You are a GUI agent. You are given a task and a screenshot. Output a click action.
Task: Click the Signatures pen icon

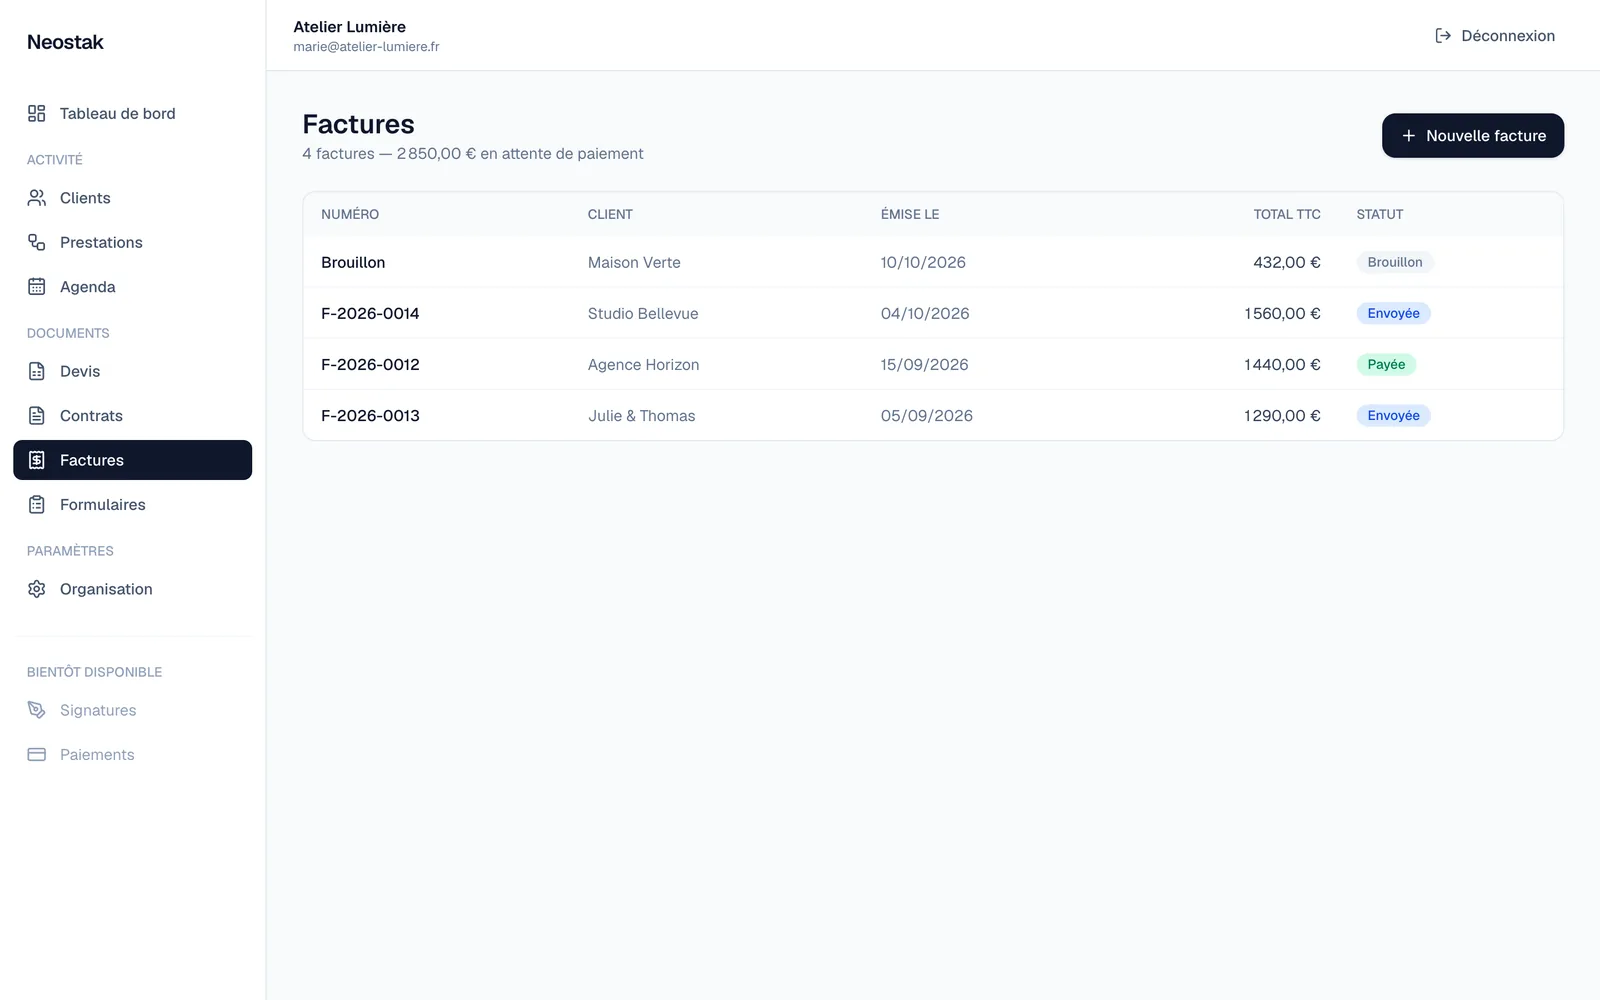click(37, 710)
